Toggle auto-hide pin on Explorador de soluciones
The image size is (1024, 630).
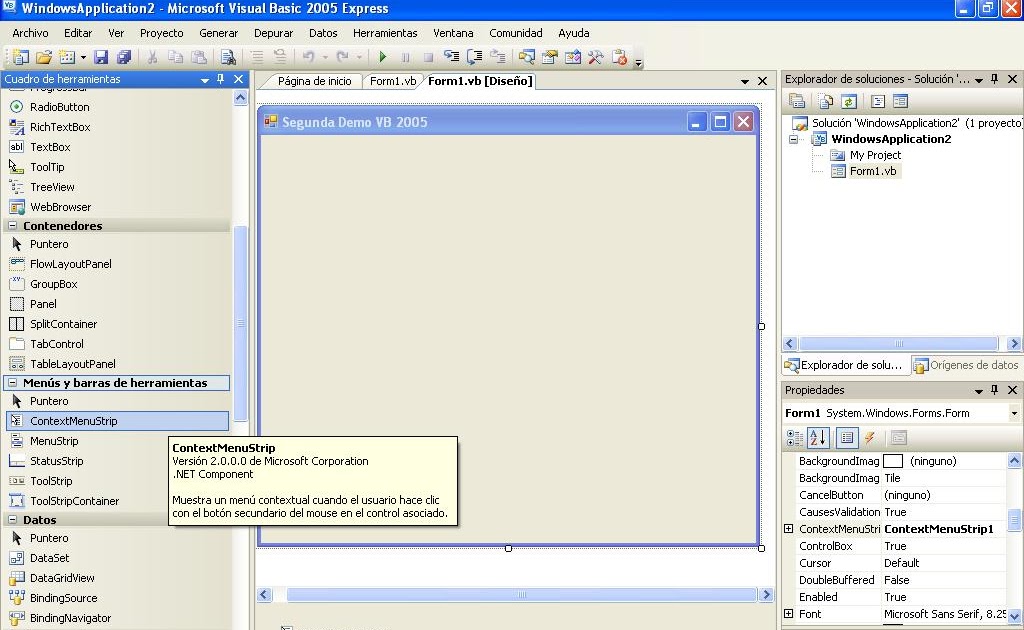tap(995, 79)
